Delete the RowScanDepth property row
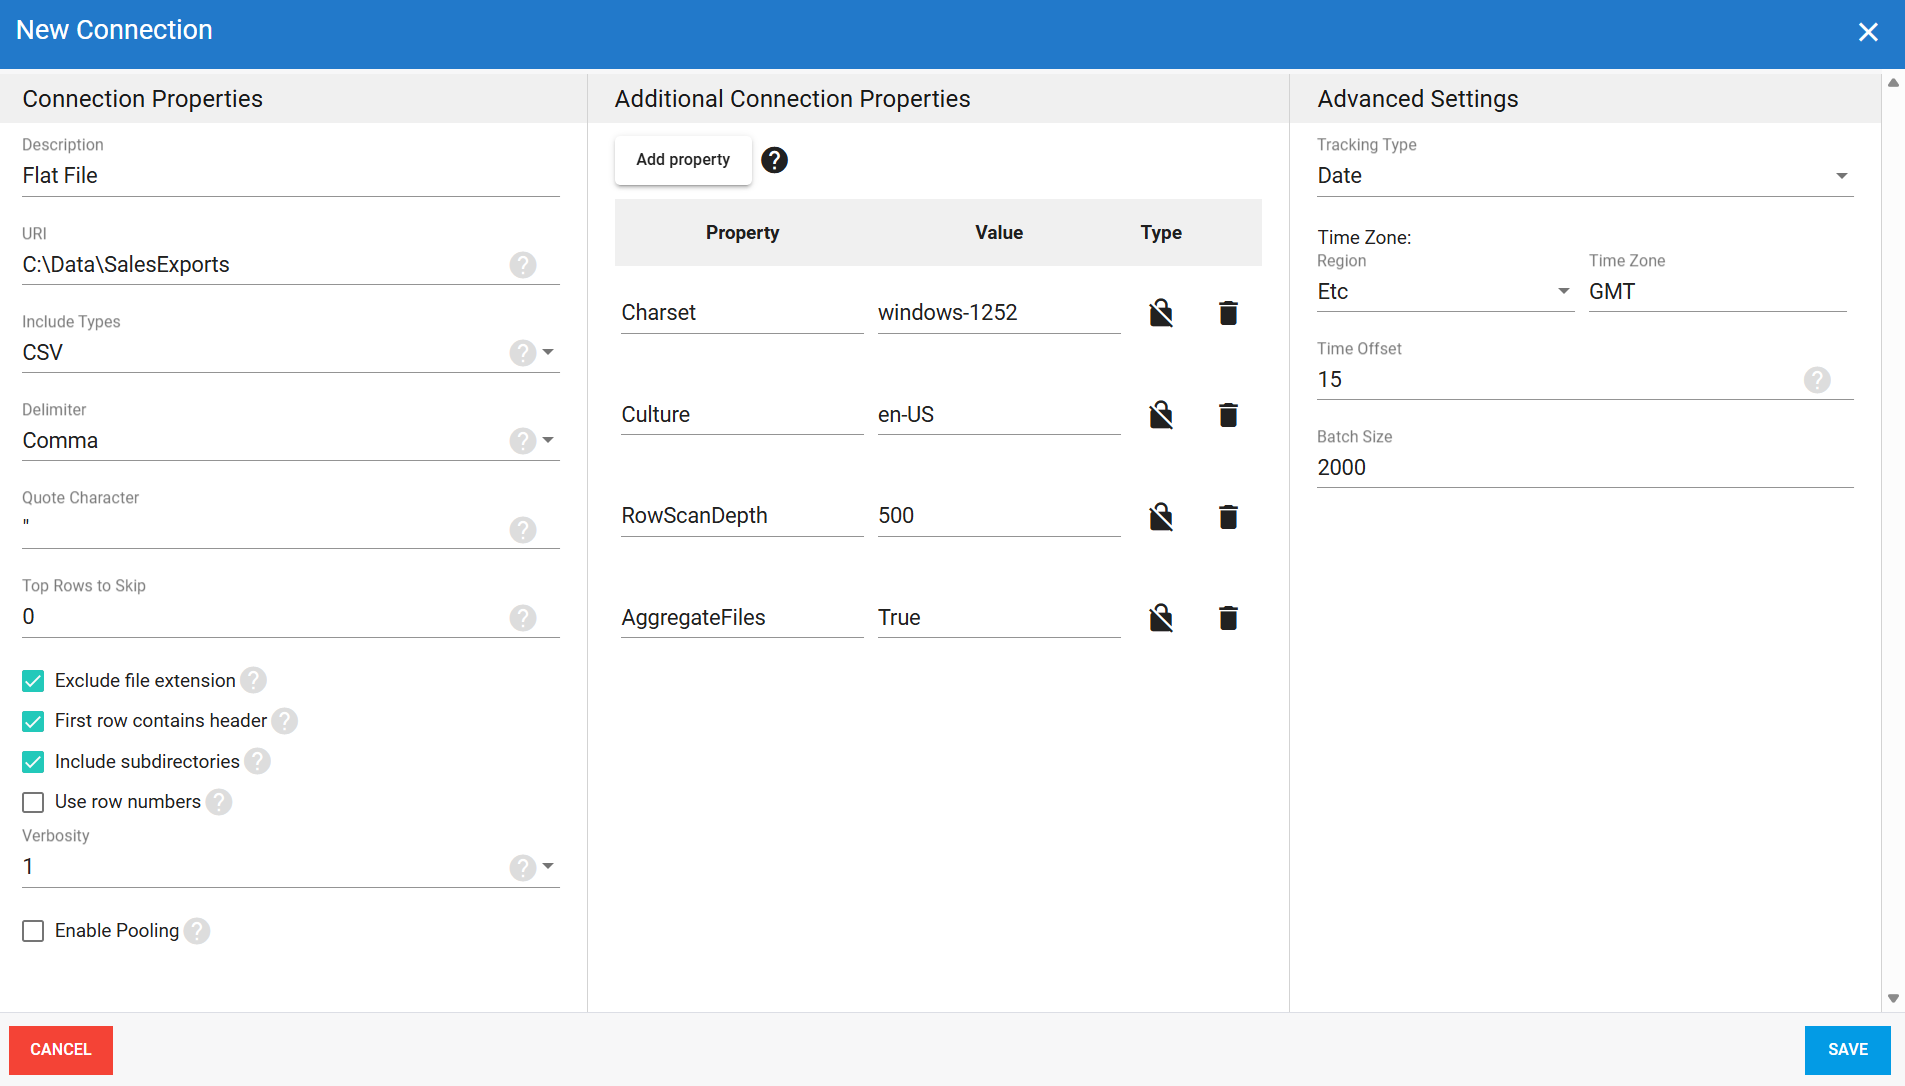The height and width of the screenshot is (1086, 1905). point(1229,517)
